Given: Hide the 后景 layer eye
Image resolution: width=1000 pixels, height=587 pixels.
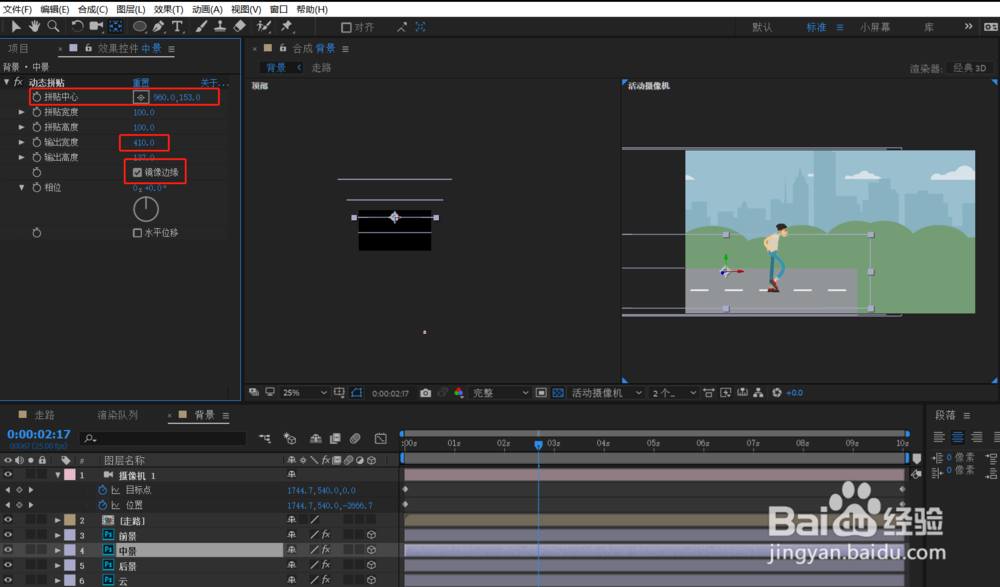Looking at the screenshot, I should tap(8, 565).
